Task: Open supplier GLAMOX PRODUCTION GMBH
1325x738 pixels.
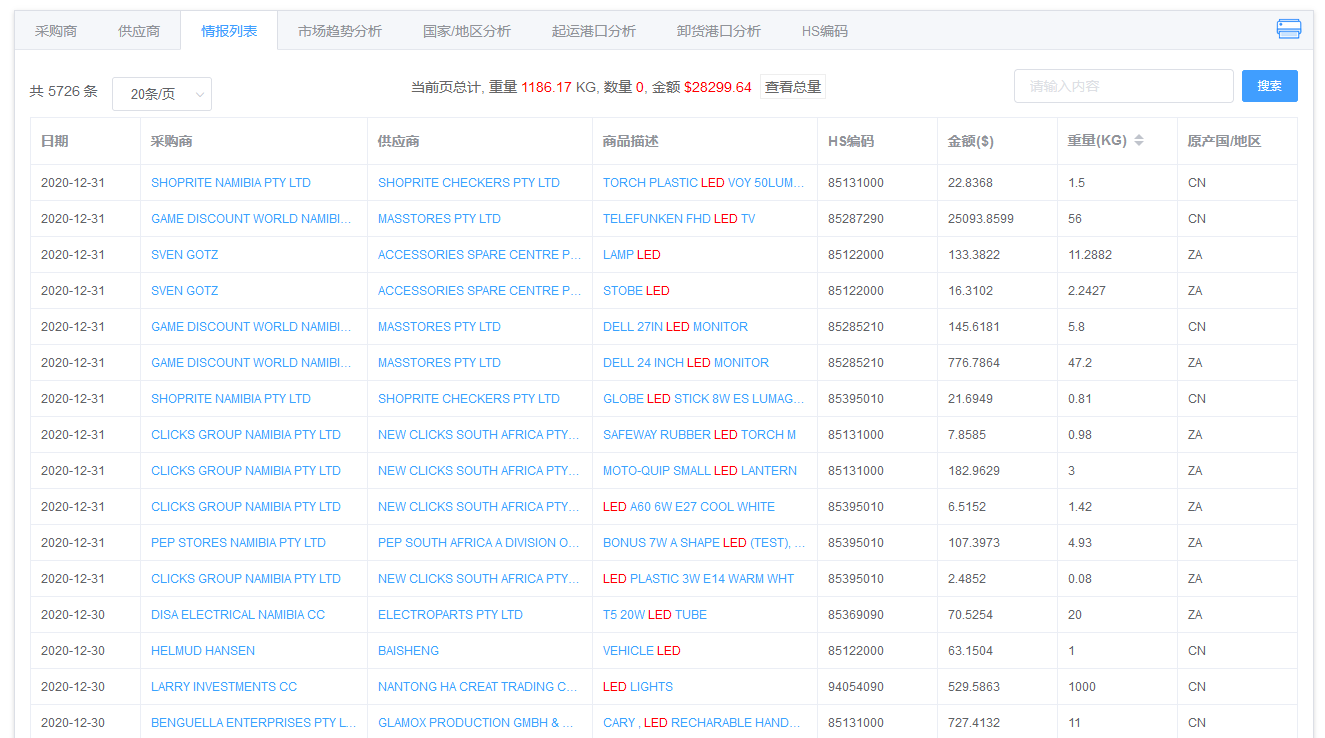Action: tap(476, 723)
